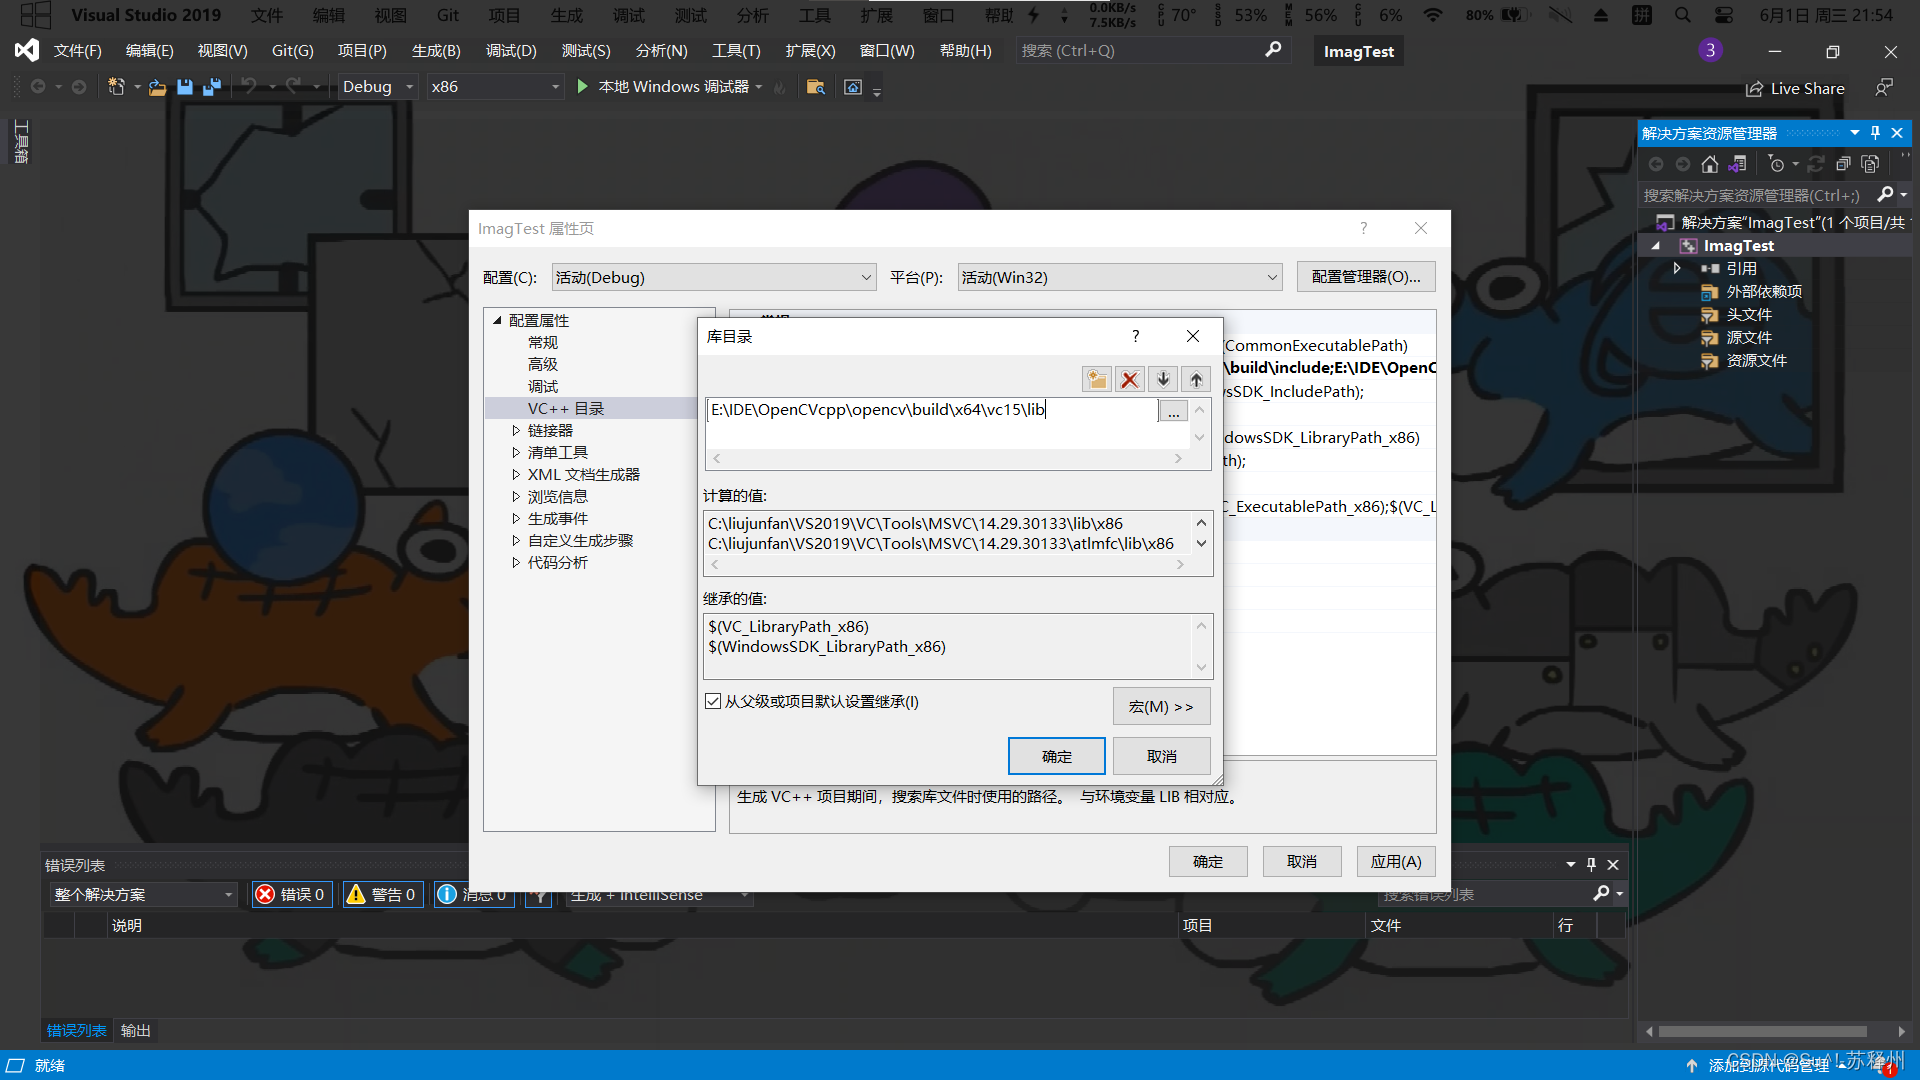Click the save all toolbar icon

point(211,87)
